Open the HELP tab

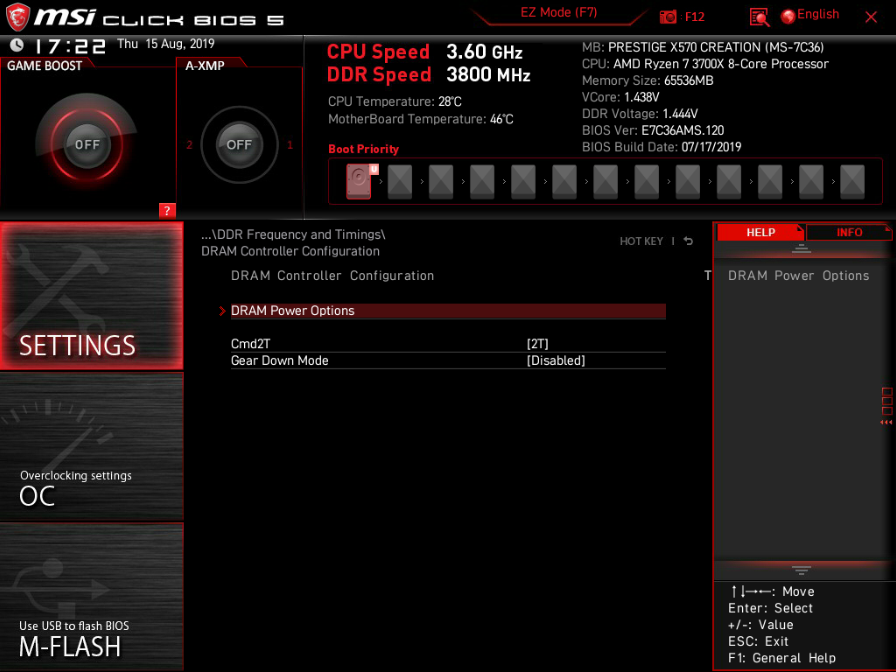tap(761, 232)
